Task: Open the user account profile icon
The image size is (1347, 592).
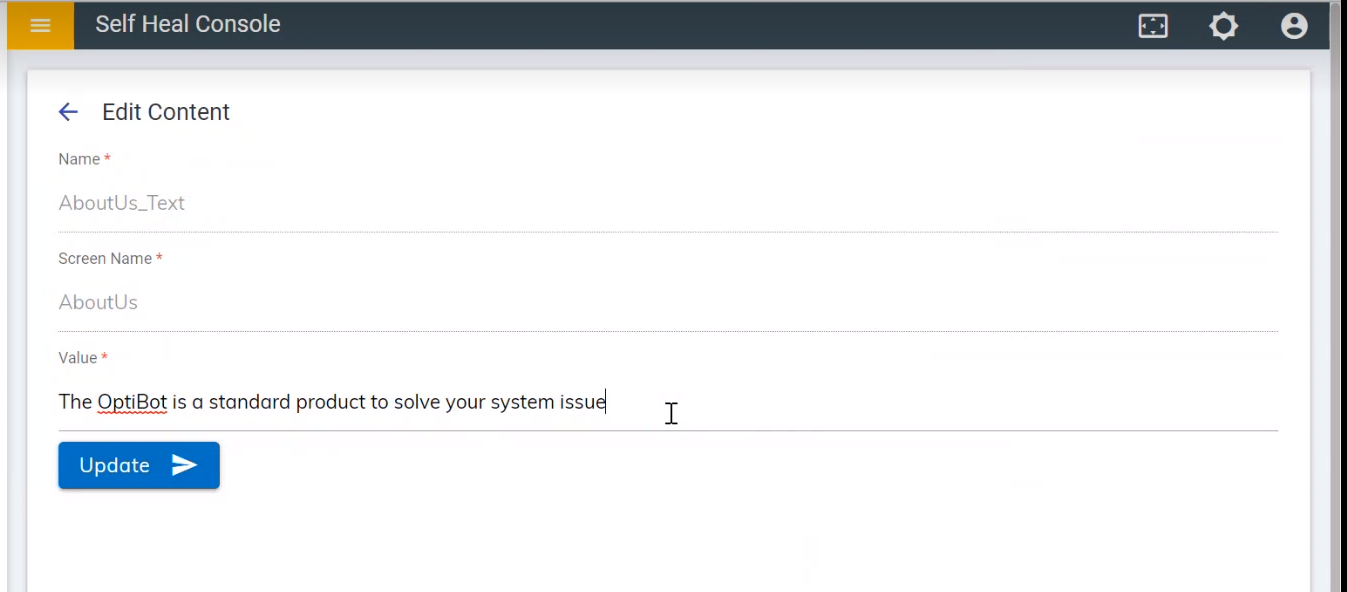Action: tap(1294, 26)
